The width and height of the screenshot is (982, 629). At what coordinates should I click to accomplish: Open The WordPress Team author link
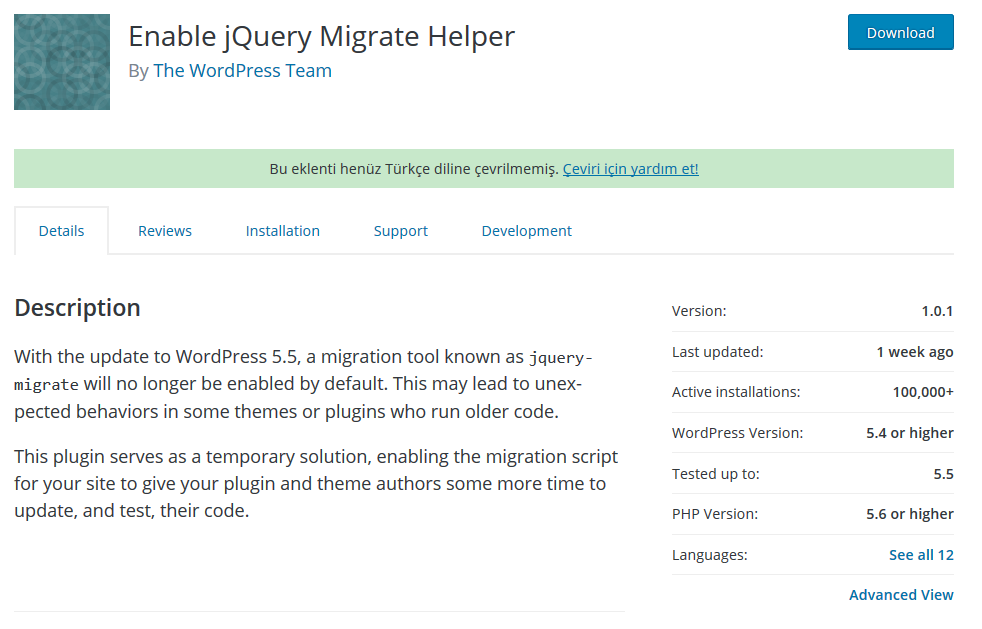tap(242, 71)
